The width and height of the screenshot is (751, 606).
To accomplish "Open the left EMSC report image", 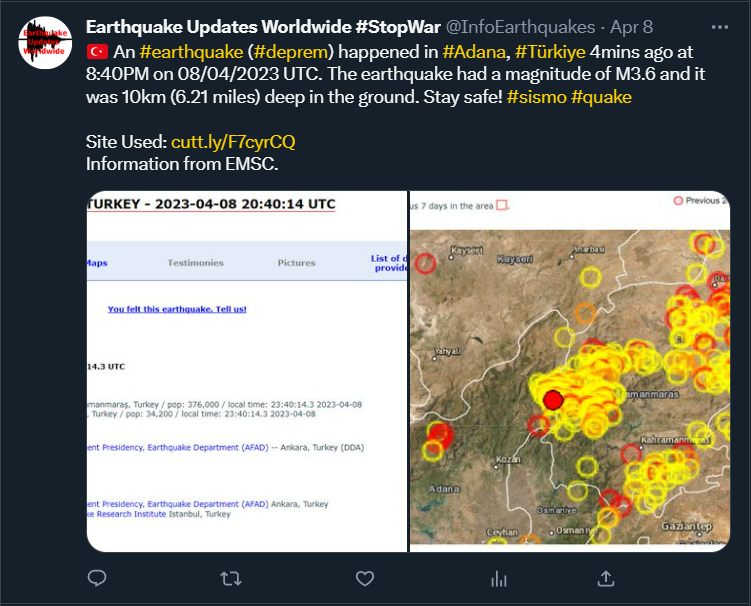I will coord(246,370).
